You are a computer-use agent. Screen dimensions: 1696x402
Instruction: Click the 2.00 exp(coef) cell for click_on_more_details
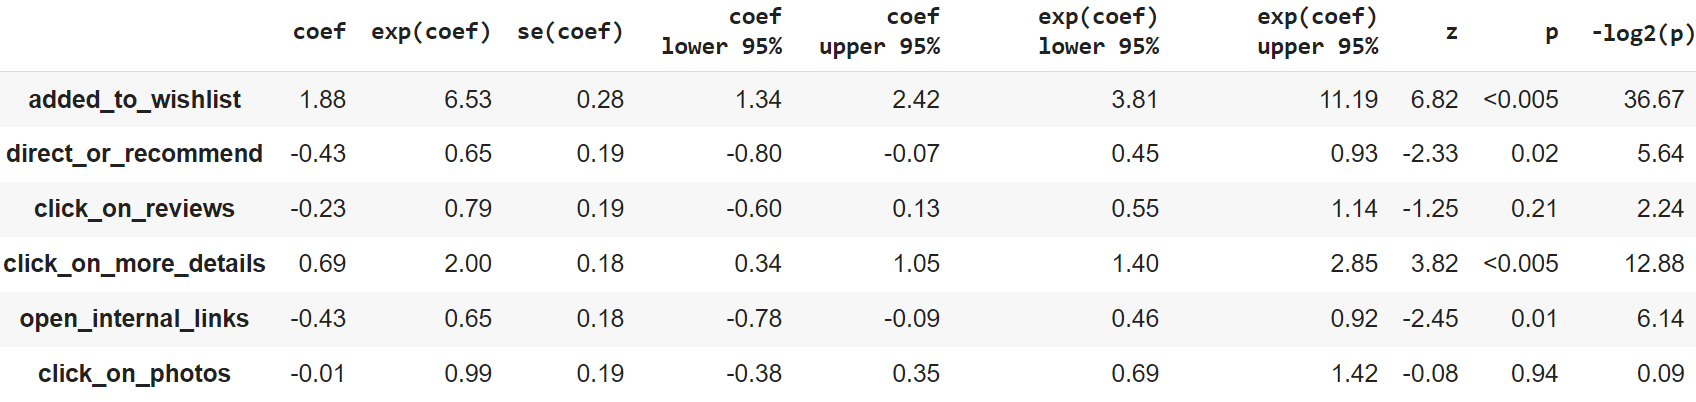(x=468, y=264)
